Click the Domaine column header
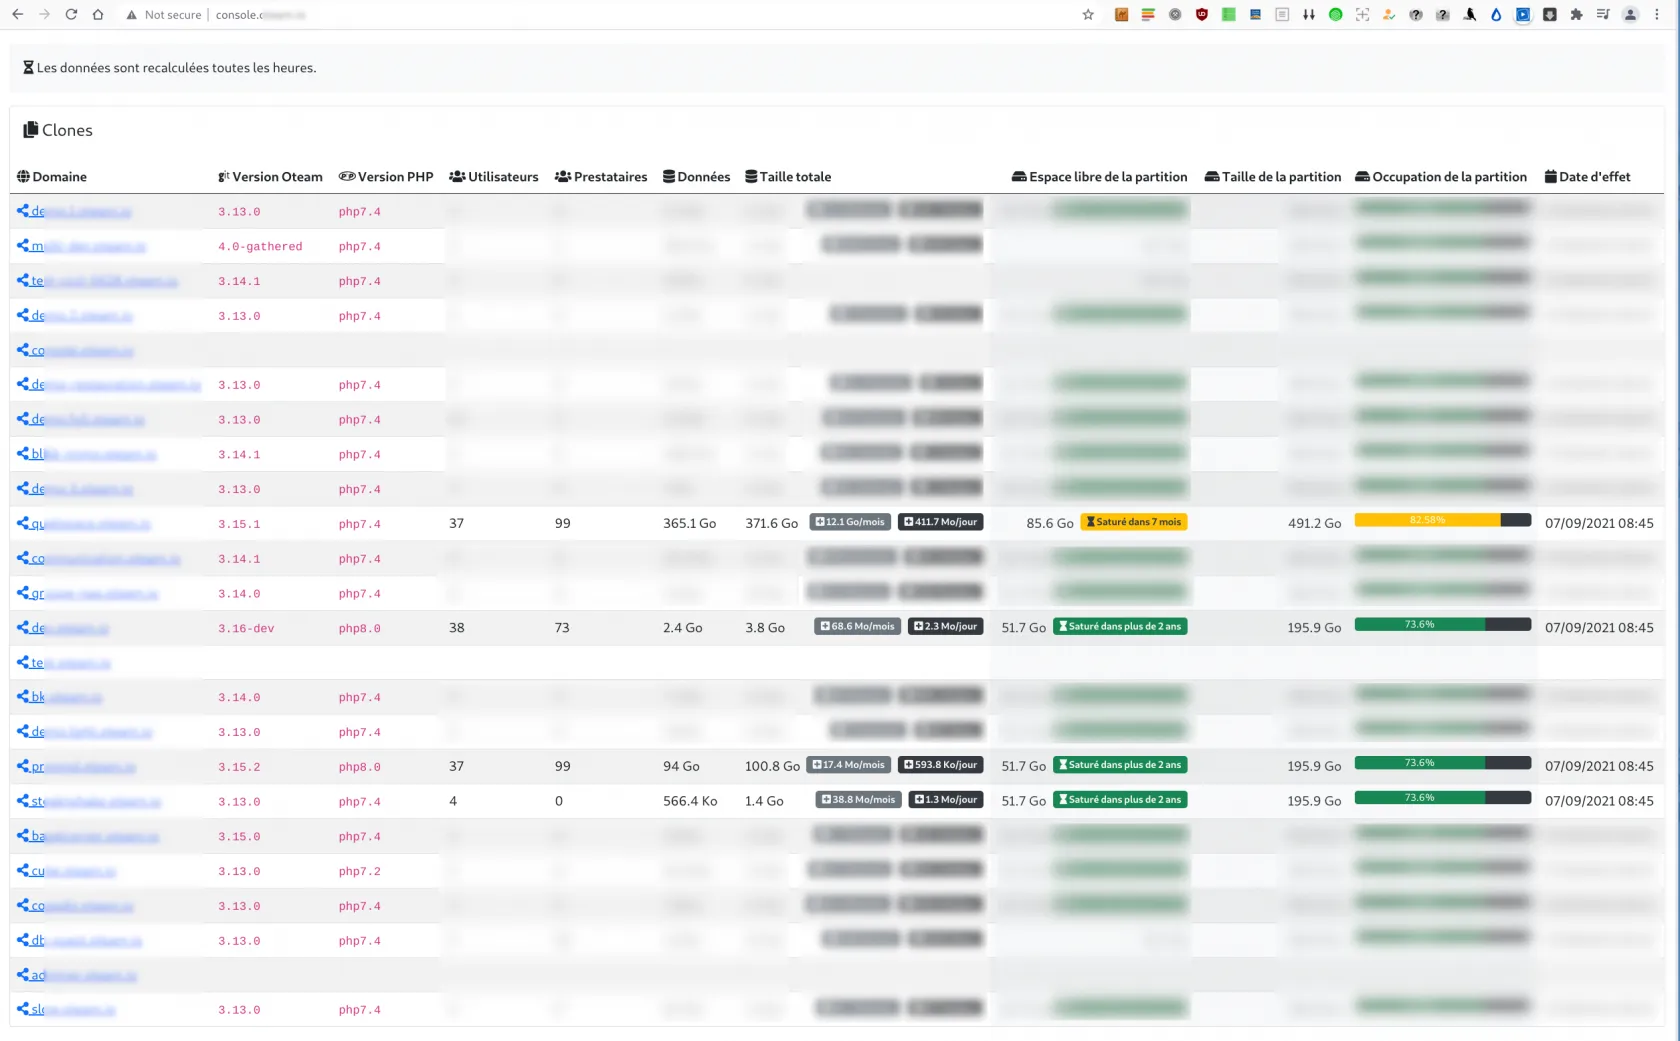This screenshot has width=1680, height=1041. coord(52,177)
